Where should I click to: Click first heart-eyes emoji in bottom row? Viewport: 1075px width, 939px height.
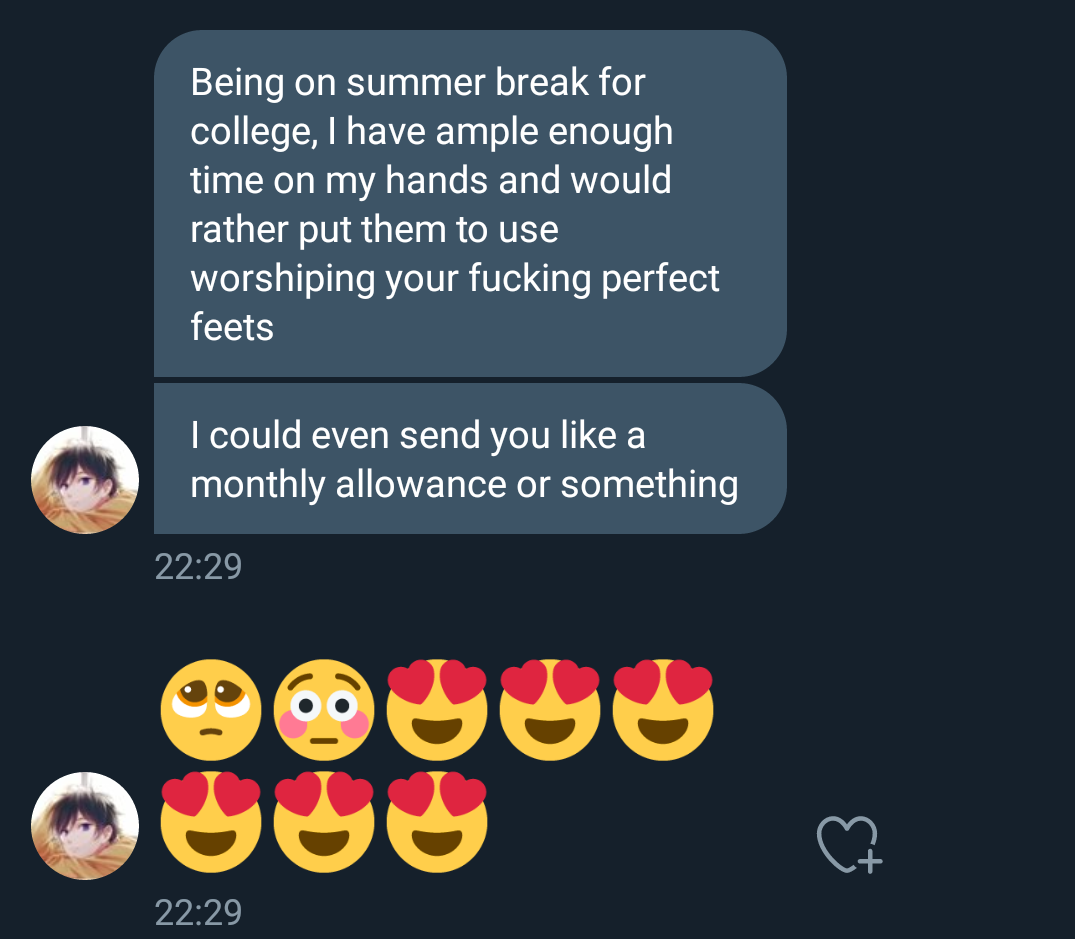[210, 823]
